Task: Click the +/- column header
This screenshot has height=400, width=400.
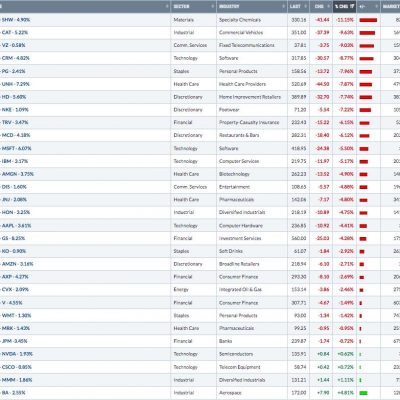Action: click(362, 6)
